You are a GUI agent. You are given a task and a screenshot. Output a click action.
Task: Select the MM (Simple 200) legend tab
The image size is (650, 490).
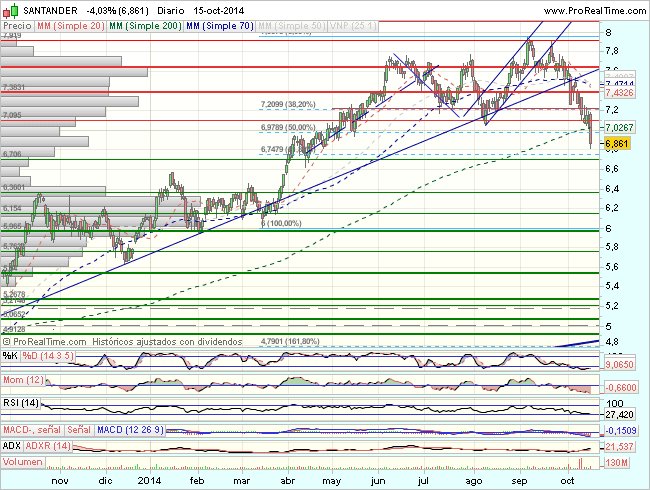pos(145,26)
